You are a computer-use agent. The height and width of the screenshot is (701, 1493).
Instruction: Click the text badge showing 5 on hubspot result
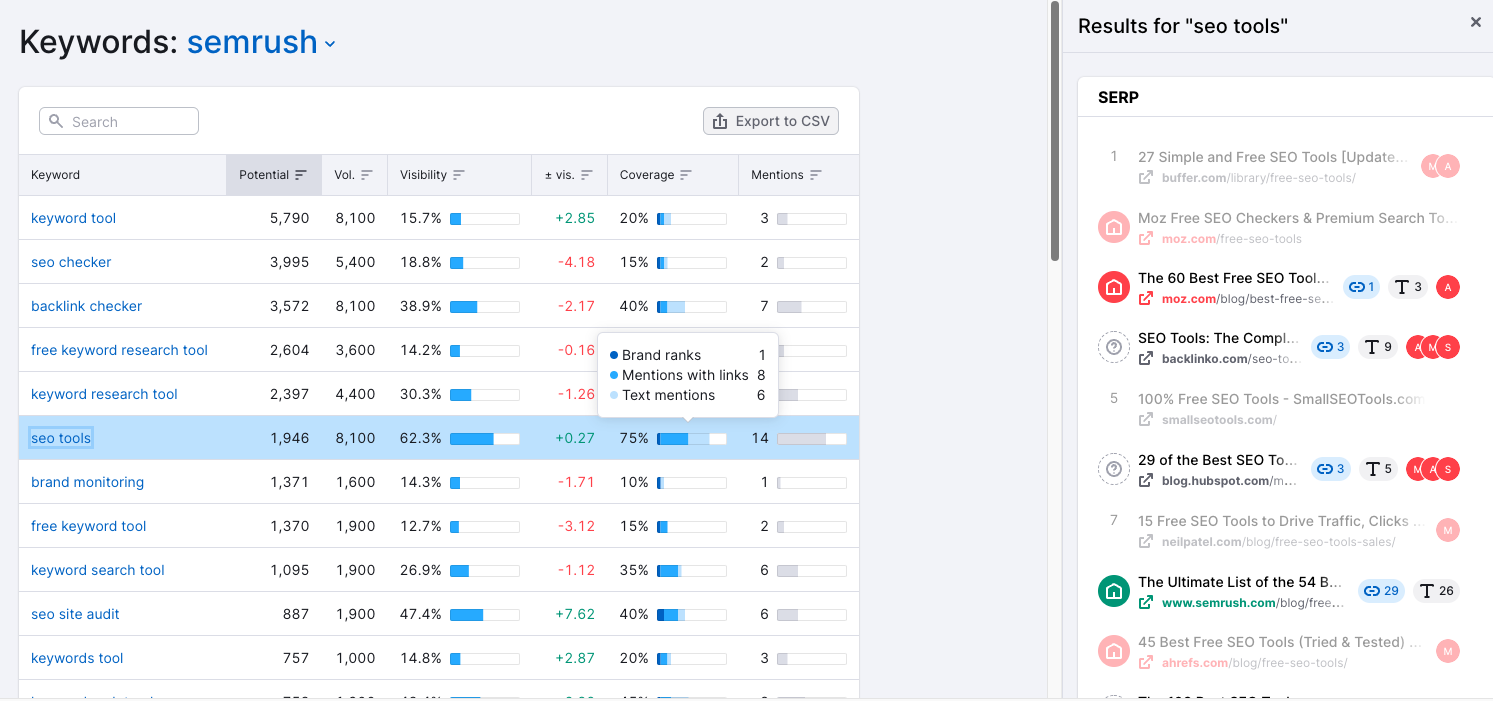1378,469
